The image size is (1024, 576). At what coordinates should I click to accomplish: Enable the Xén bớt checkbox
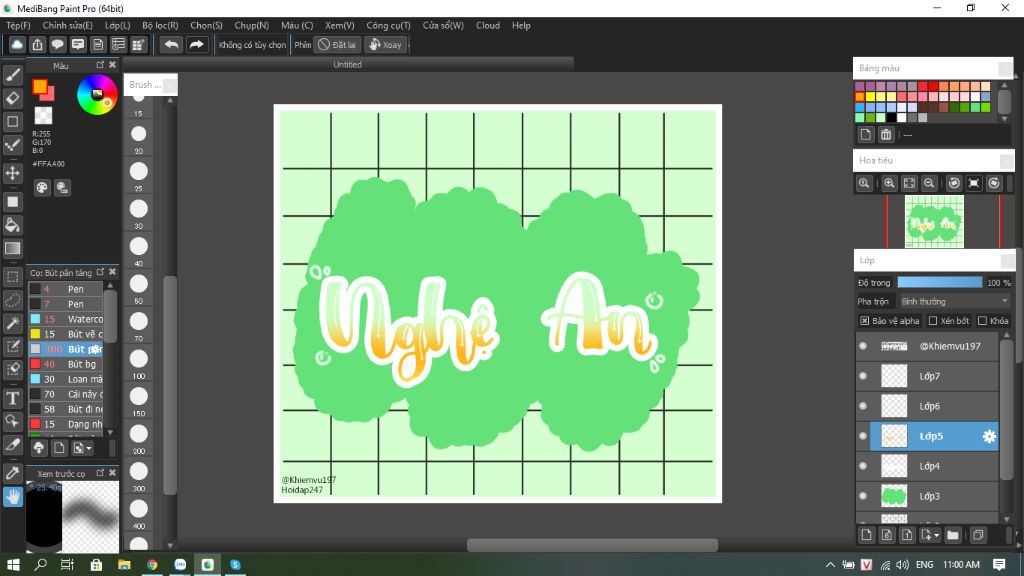(933, 321)
